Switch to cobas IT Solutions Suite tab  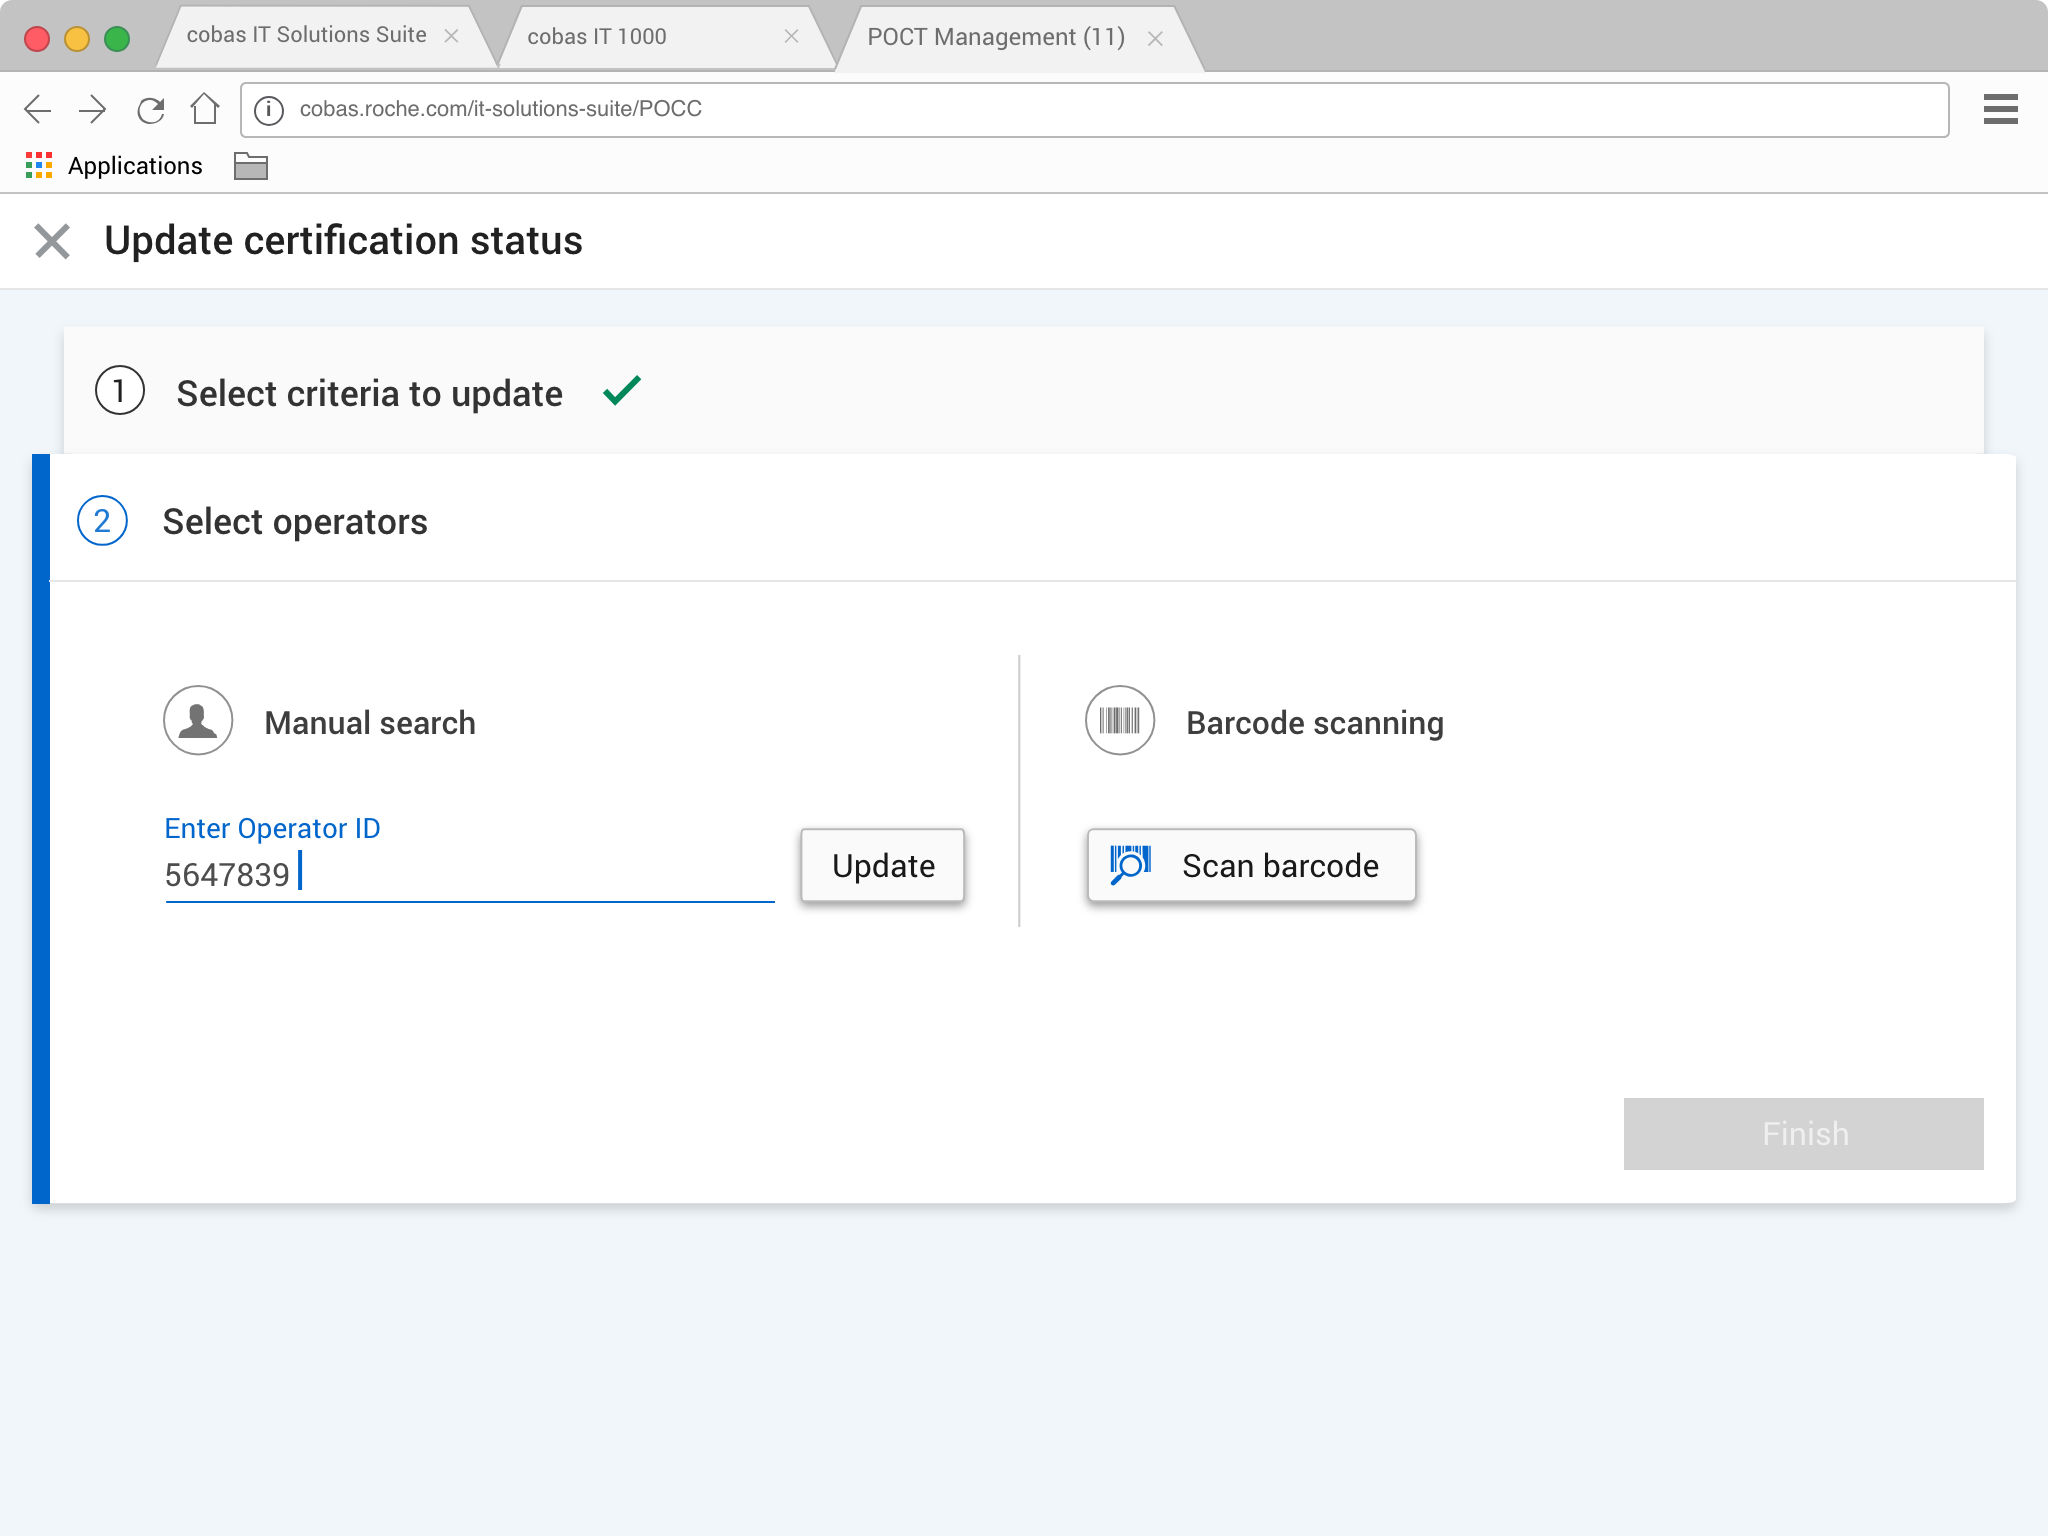[x=306, y=36]
